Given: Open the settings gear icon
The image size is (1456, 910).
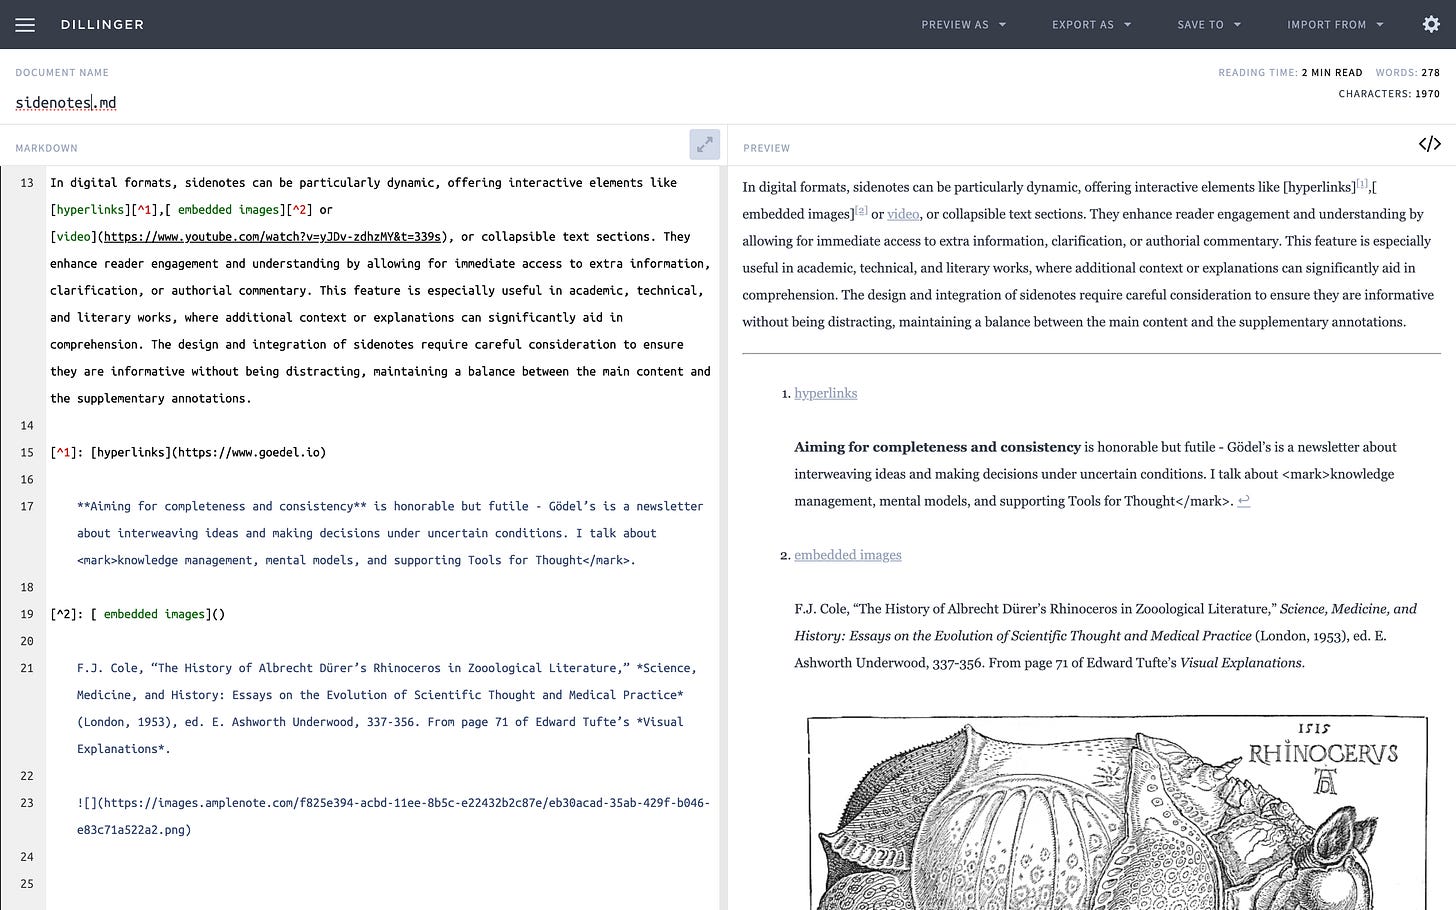Looking at the screenshot, I should 1431,24.
